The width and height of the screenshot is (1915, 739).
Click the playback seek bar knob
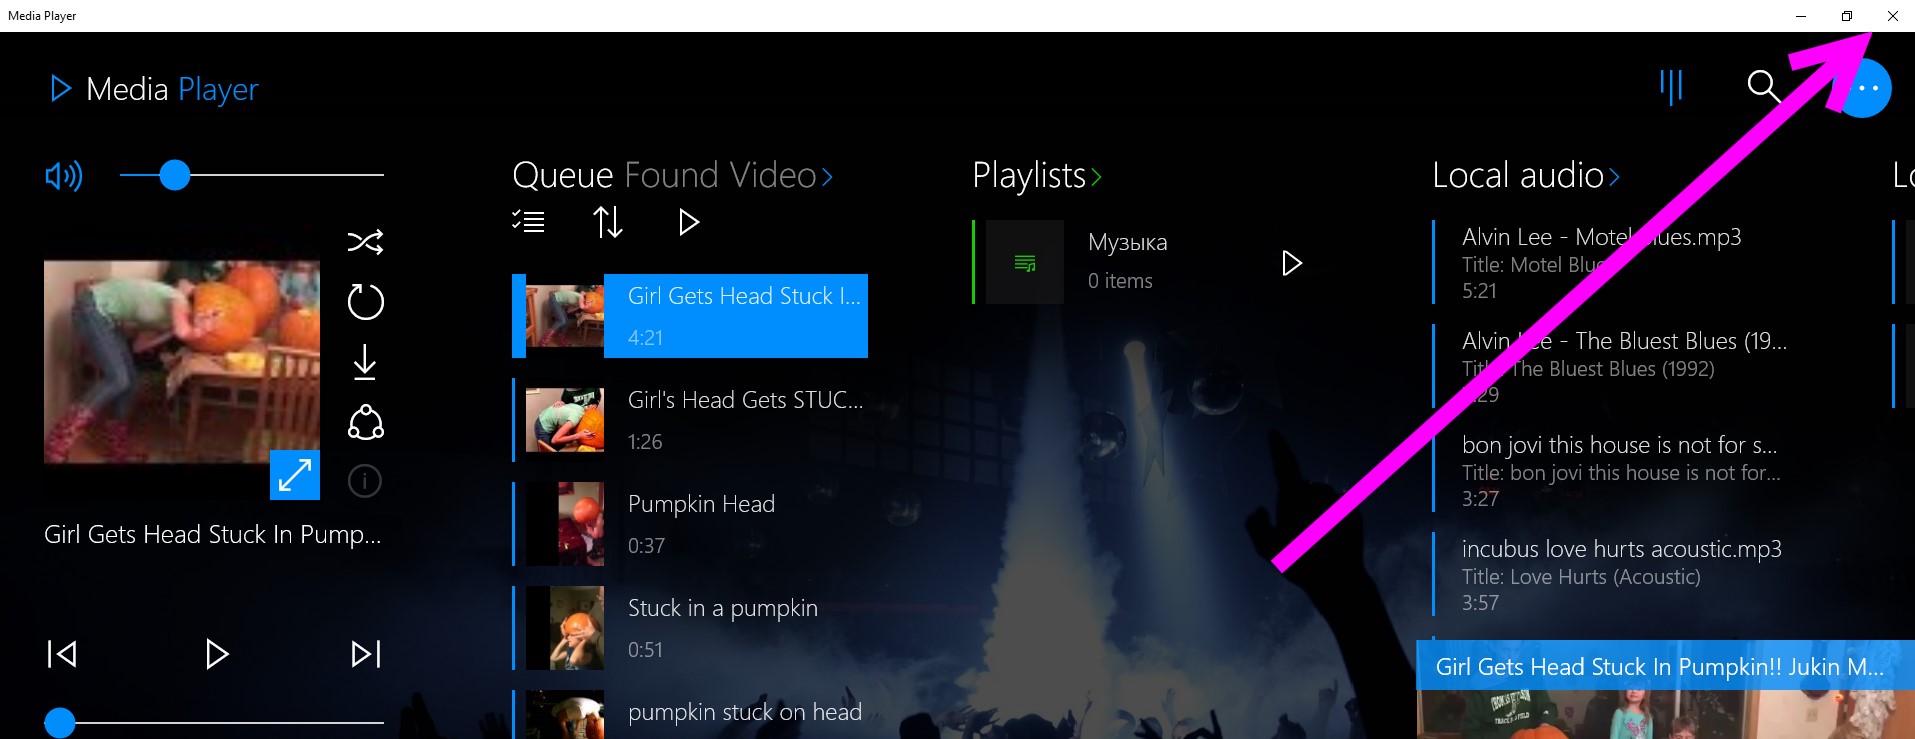(x=60, y=722)
